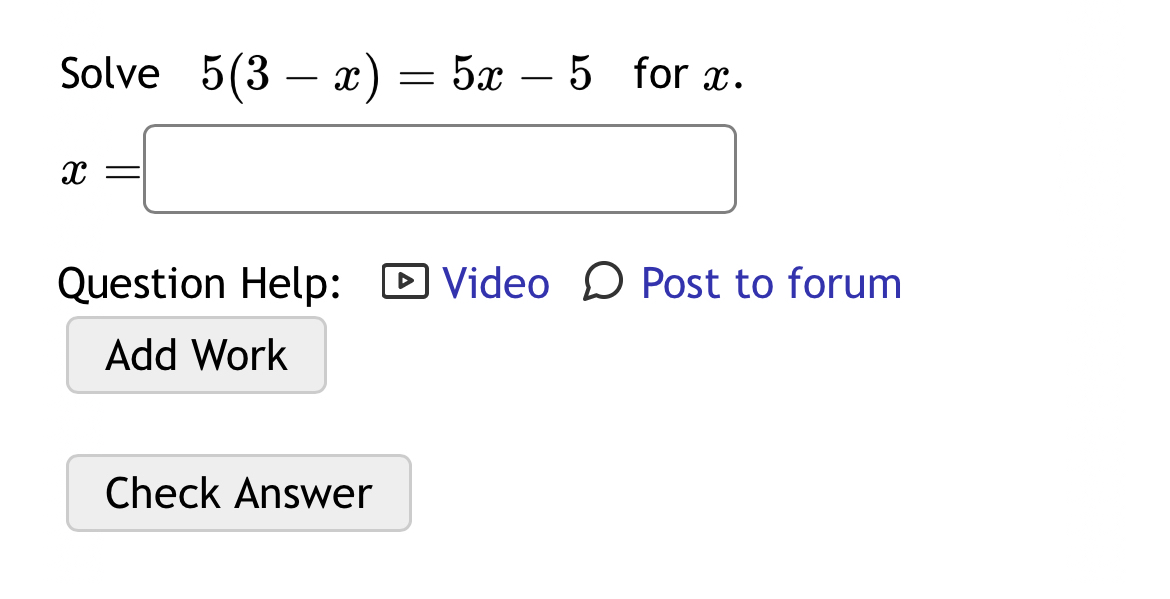Watch the help video for this question
The height and width of the screenshot is (599, 1170).
click(x=494, y=283)
